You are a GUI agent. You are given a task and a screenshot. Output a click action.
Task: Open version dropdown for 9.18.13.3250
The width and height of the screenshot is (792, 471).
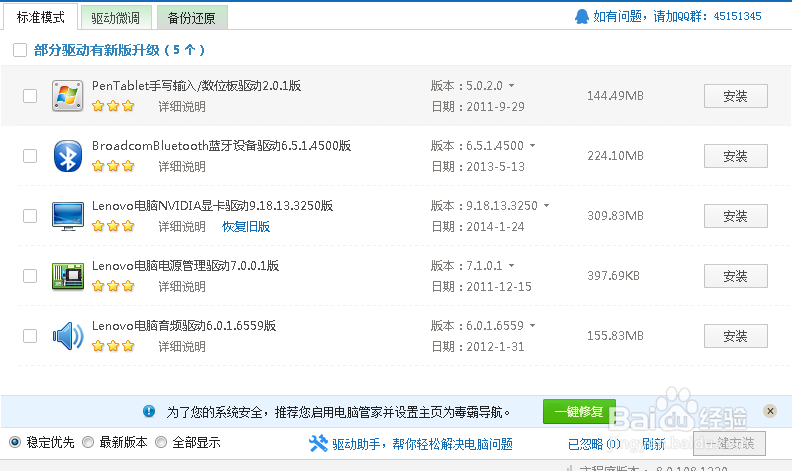click(x=547, y=206)
